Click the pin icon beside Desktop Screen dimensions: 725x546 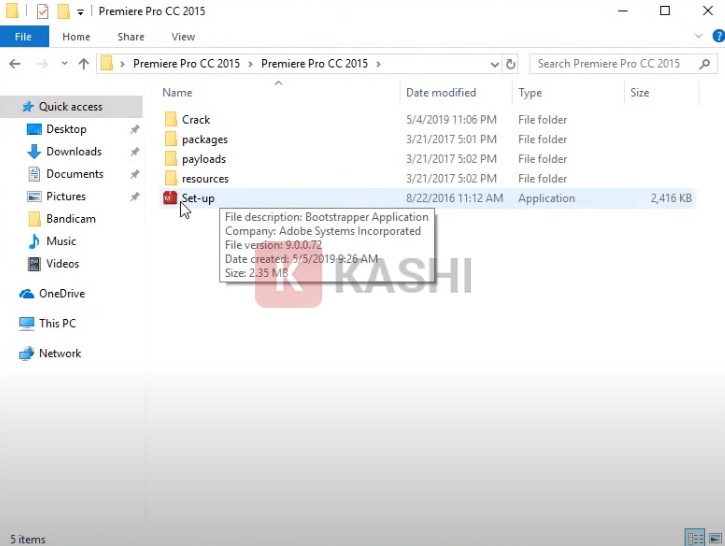pos(135,129)
